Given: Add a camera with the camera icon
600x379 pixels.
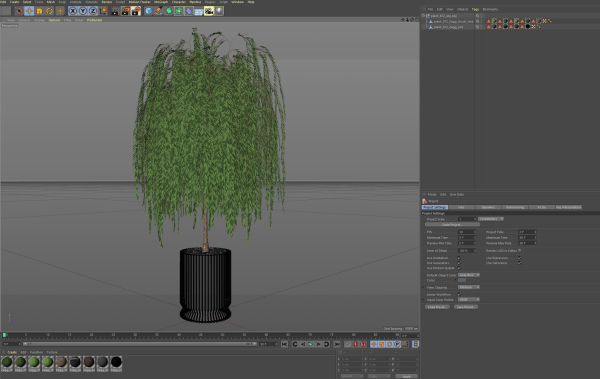Looking at the screenshot, I should click(209, 11).
